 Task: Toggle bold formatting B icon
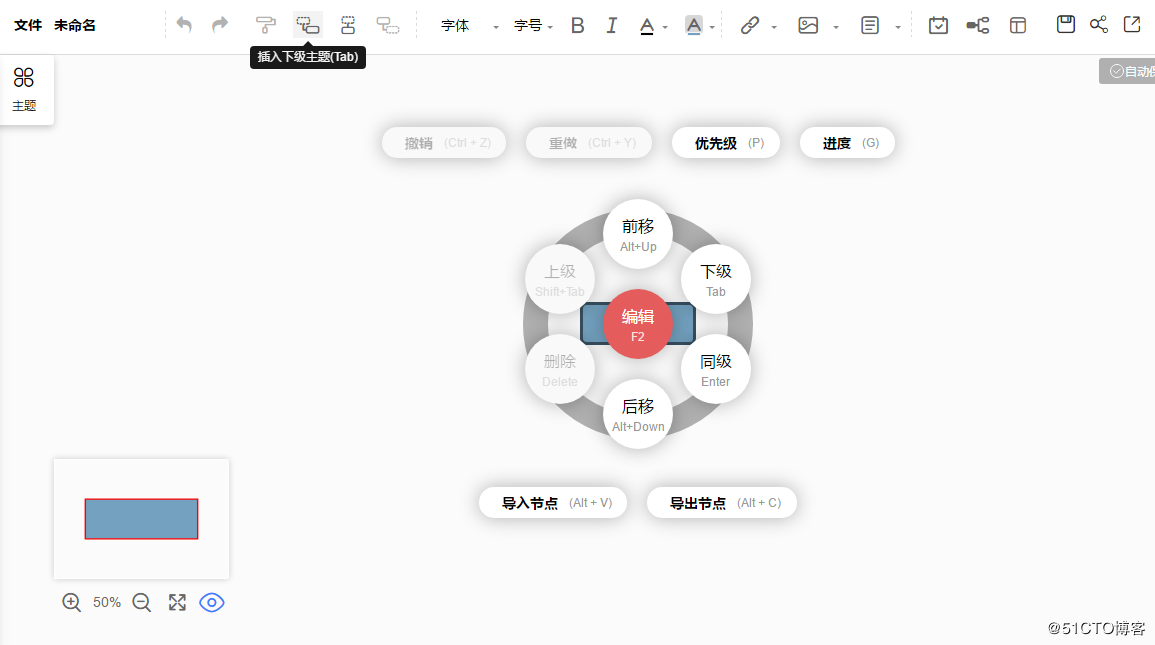click(578, 26)
